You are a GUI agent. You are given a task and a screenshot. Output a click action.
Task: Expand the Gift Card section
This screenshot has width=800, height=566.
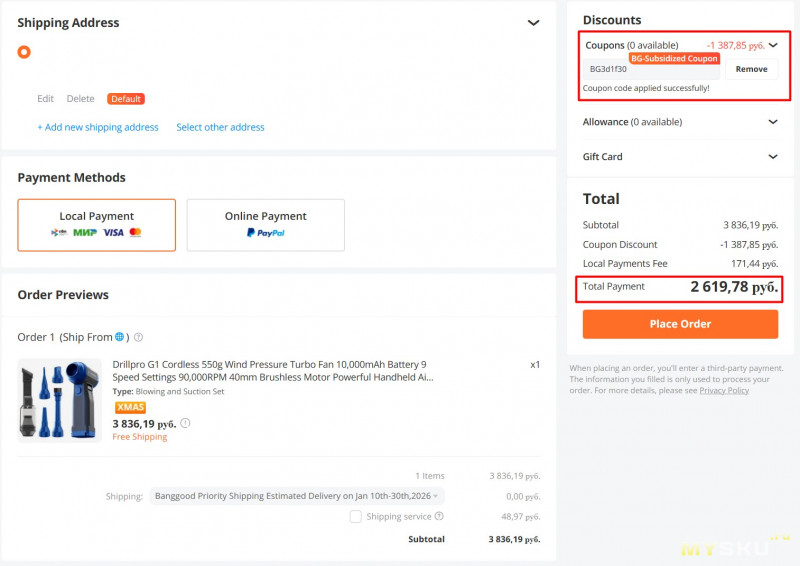pyautogui.click(x=772, y=157)
